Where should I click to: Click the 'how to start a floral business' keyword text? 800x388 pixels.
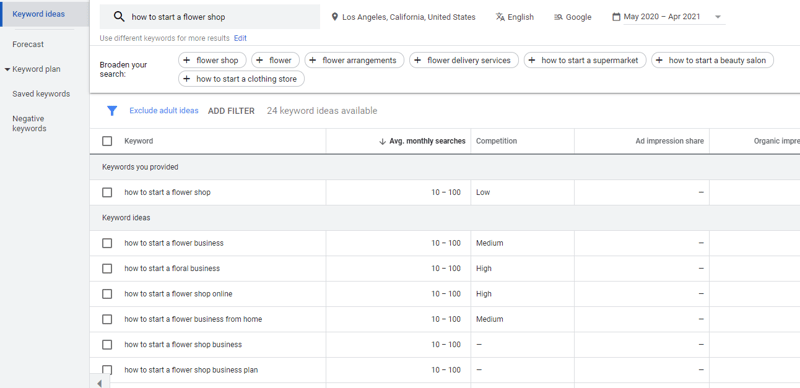tap(172, 269)
